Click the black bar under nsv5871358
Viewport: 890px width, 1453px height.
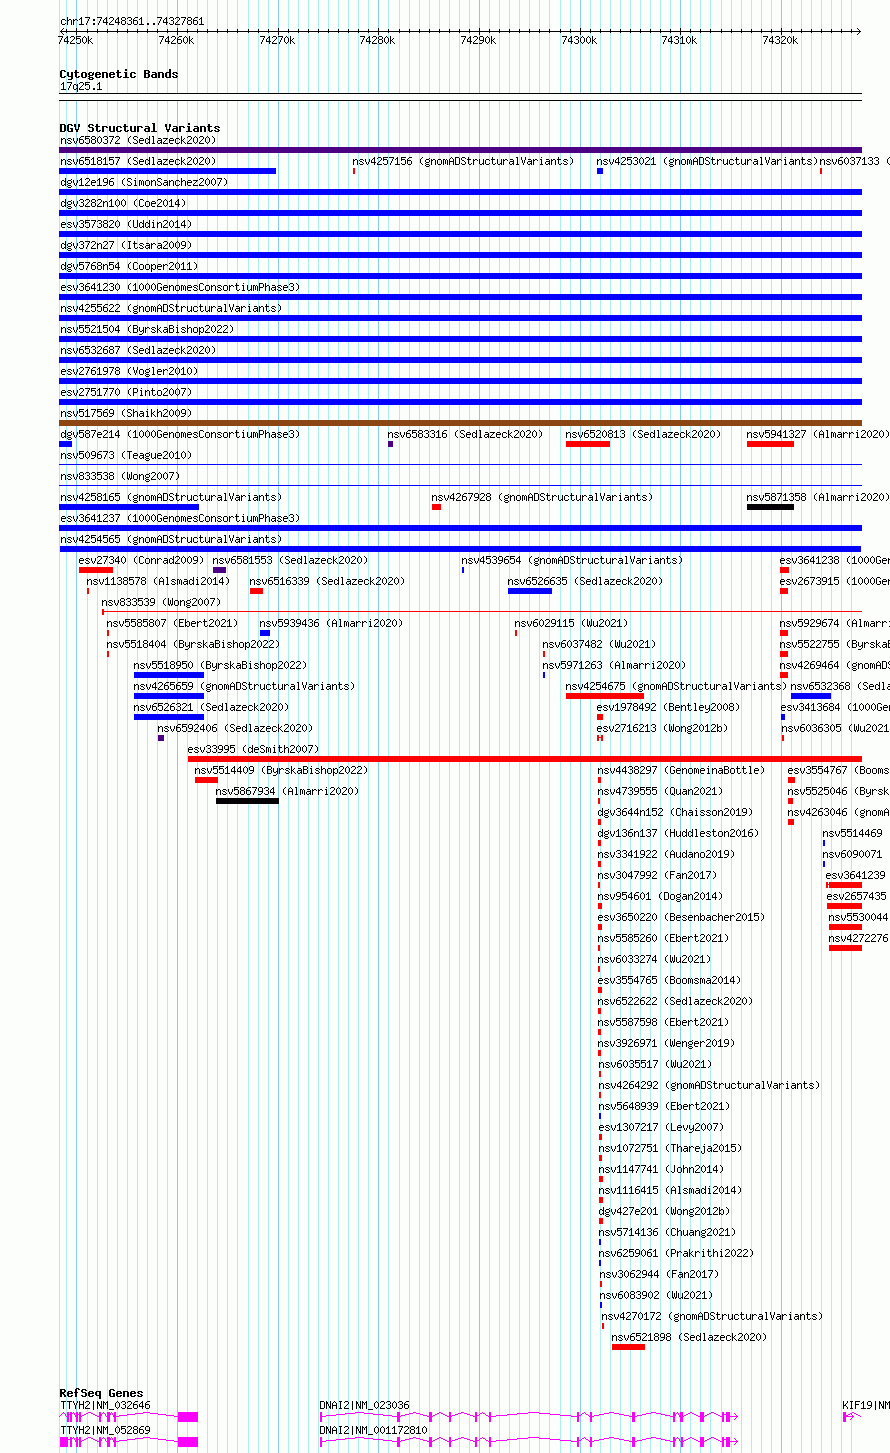770,507
